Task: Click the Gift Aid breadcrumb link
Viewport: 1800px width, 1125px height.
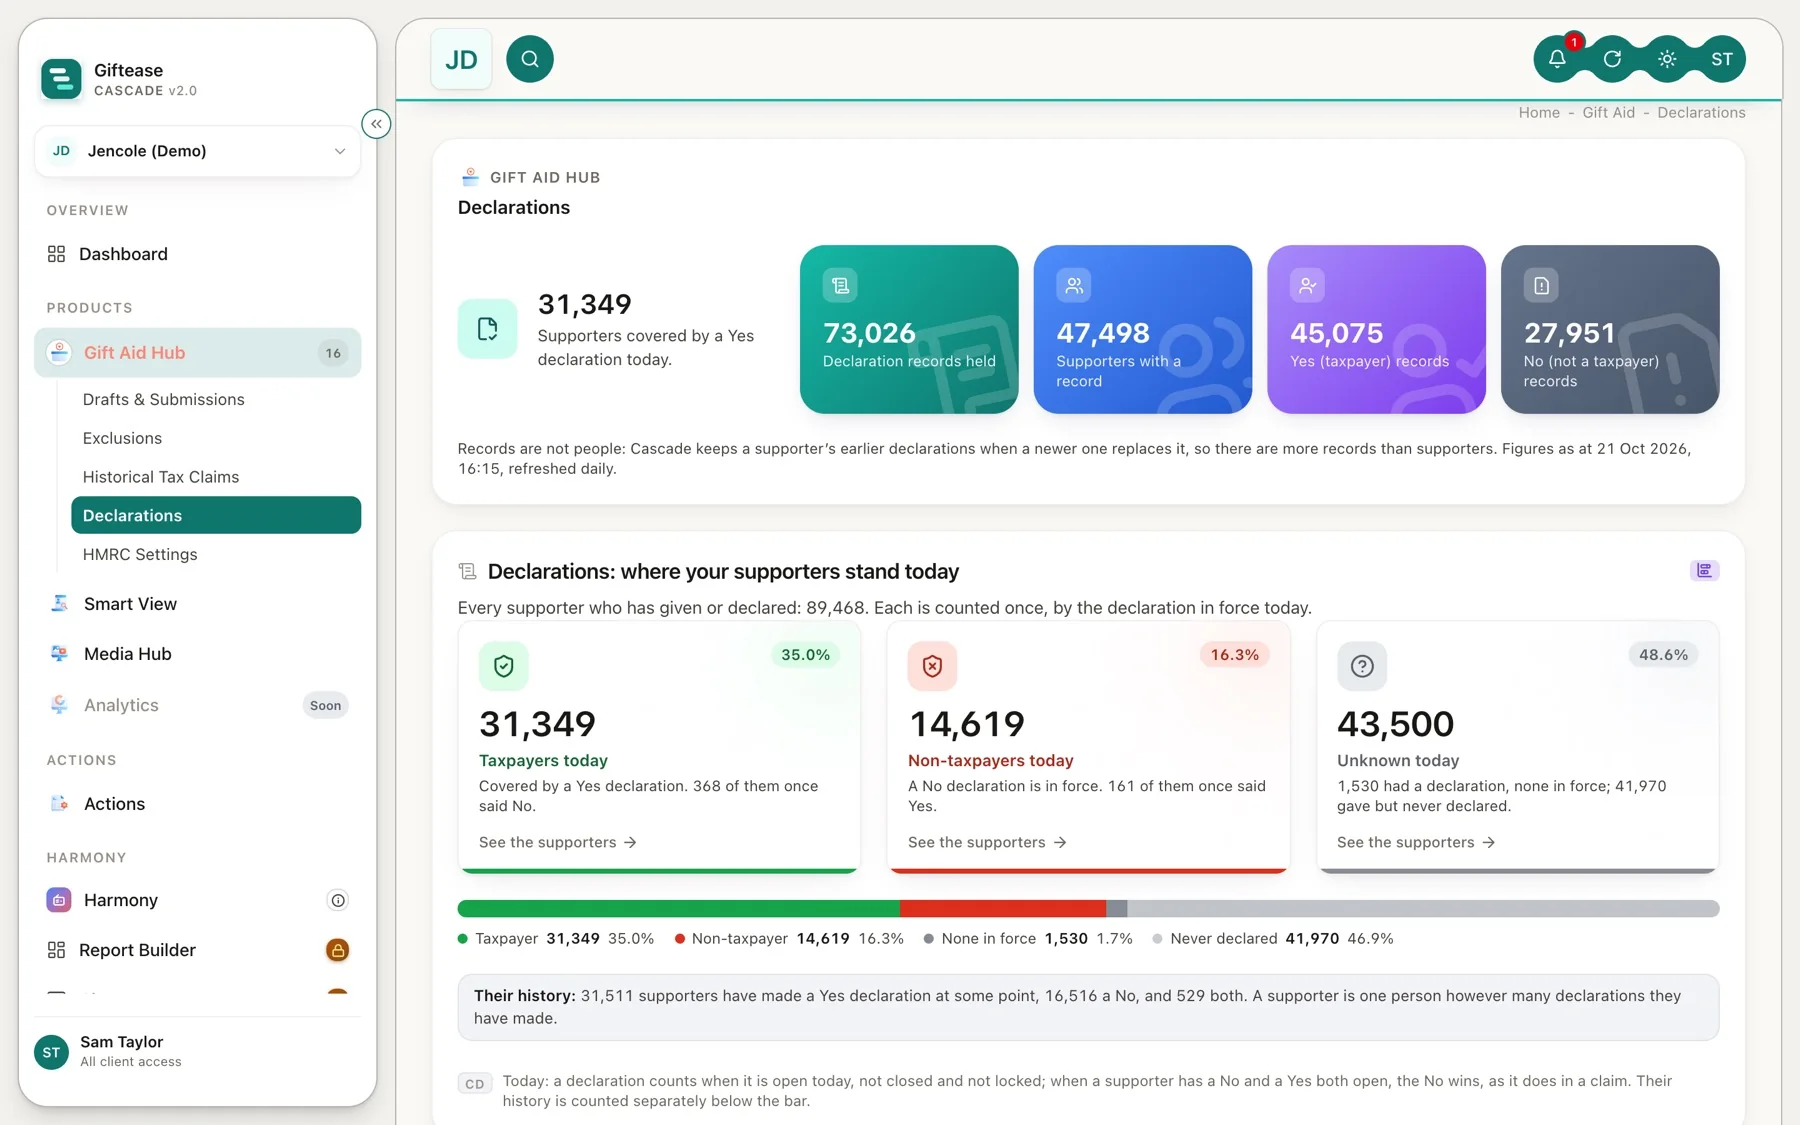Action: pyautogui.click(x=1608, y=113)
